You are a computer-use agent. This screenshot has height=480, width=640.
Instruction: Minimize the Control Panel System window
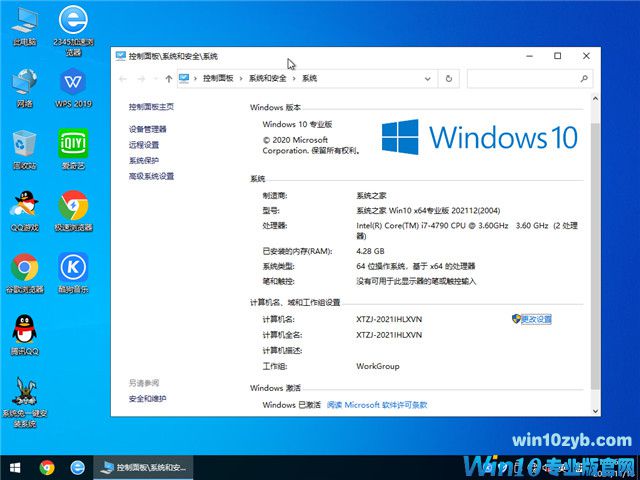530,56
